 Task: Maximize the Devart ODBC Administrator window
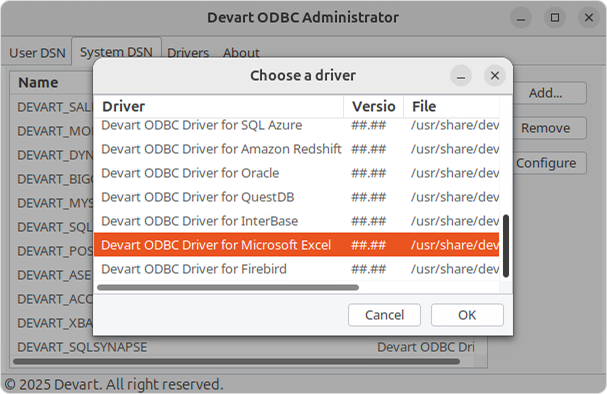555,17
